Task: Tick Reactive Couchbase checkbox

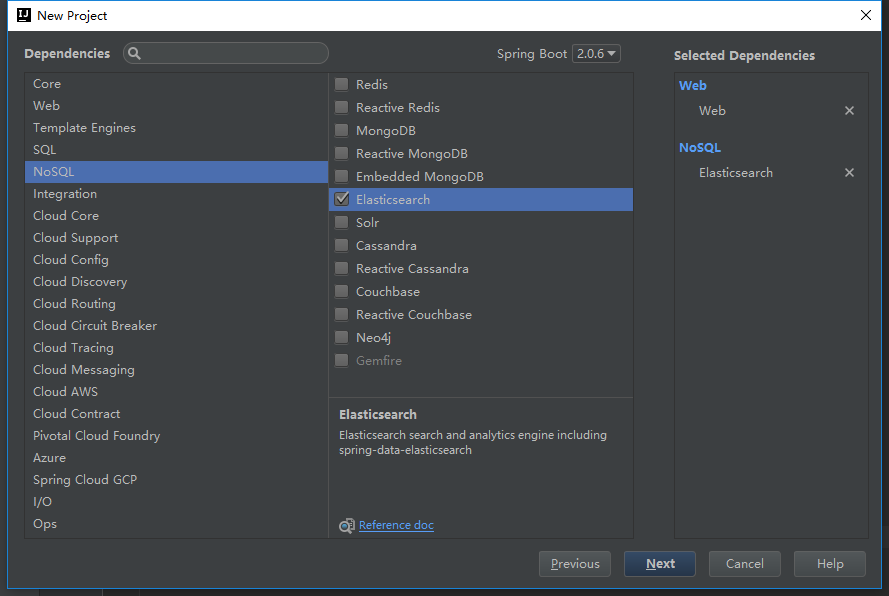Action: coord(341,314)
